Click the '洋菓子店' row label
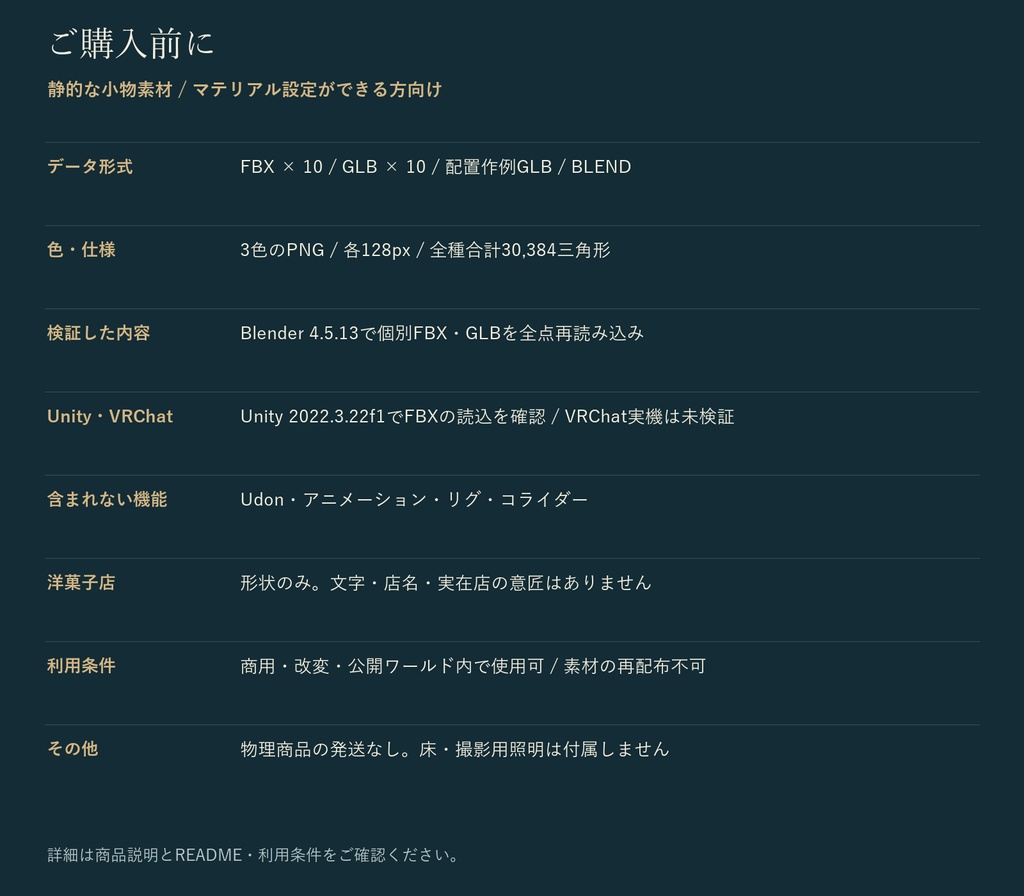 click(x=81, y=583)
